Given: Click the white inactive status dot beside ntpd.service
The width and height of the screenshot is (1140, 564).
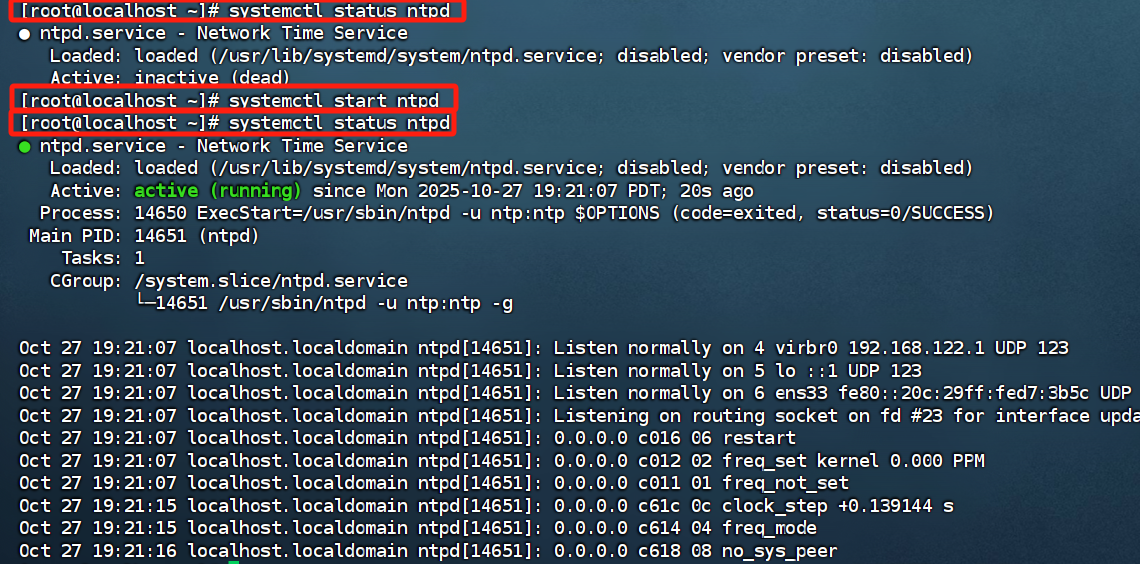Looking at the screenshot, I should point(24,34).
